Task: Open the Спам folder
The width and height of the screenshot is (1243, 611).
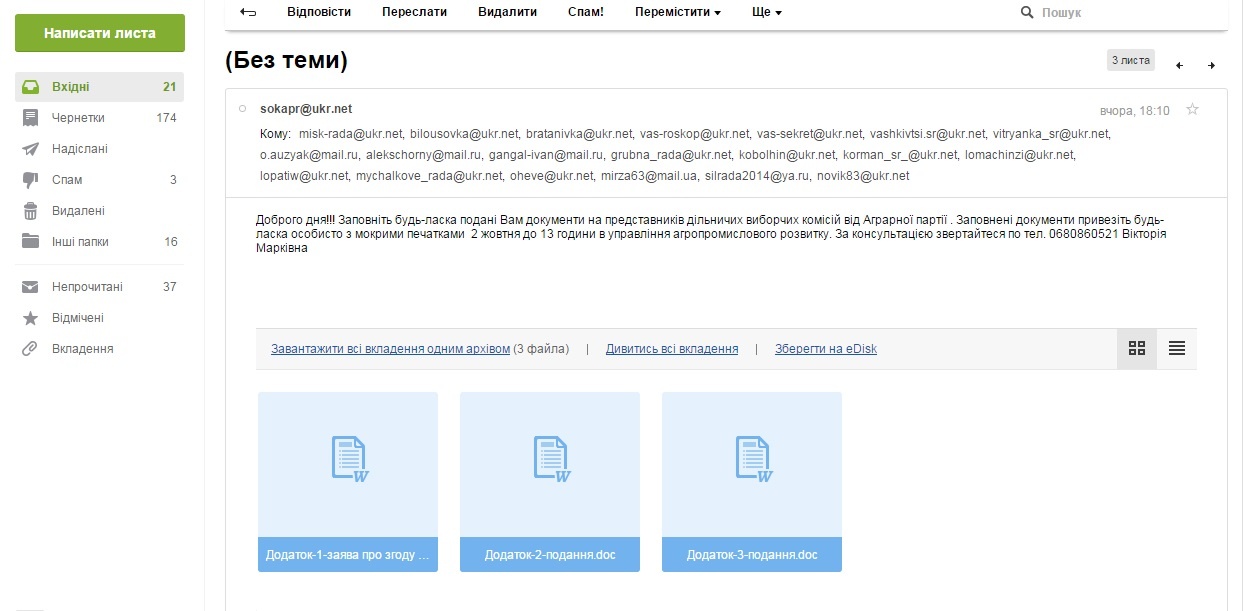Action: click(x=65, y=180)
